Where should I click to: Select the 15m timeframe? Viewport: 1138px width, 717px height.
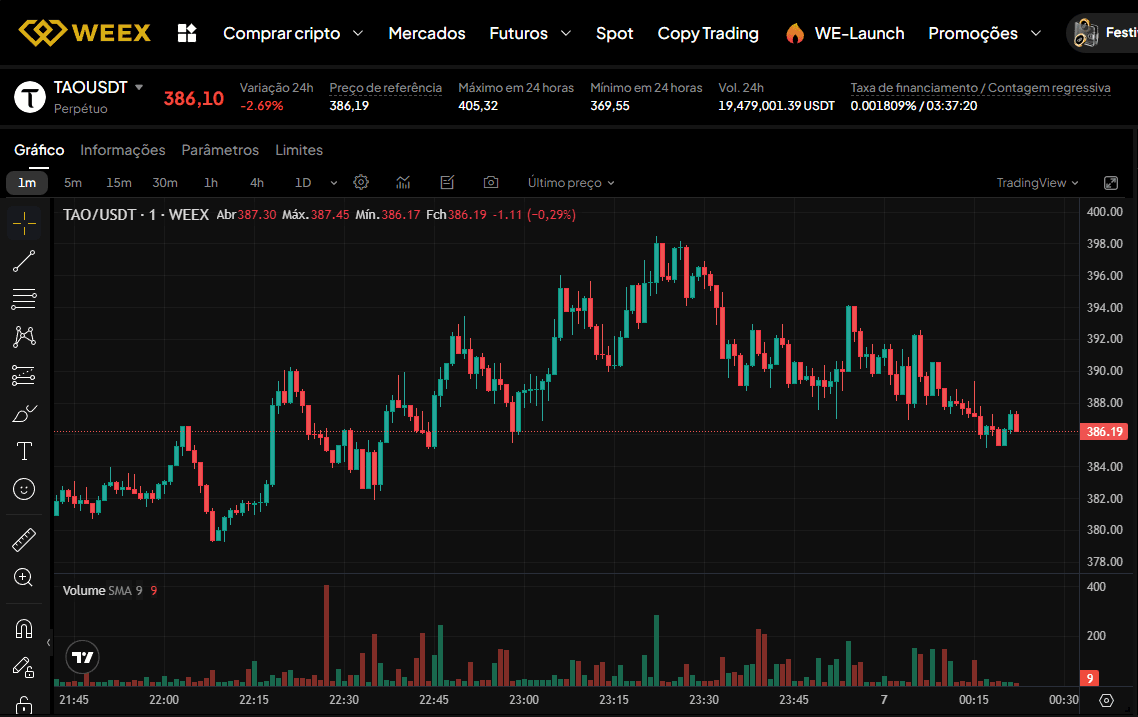(119, 183)
